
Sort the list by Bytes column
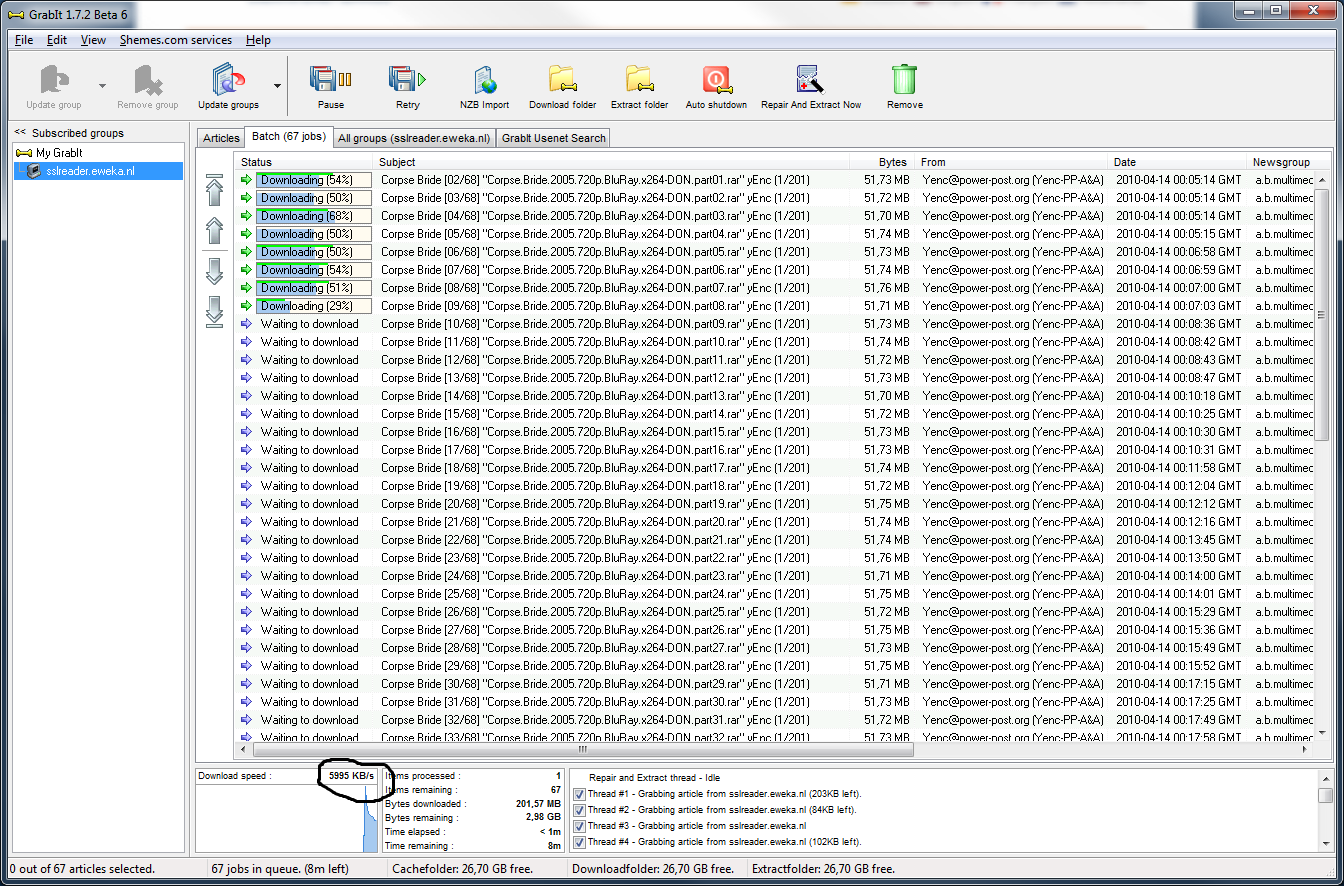pyautogui.click(x=883, y=162)
